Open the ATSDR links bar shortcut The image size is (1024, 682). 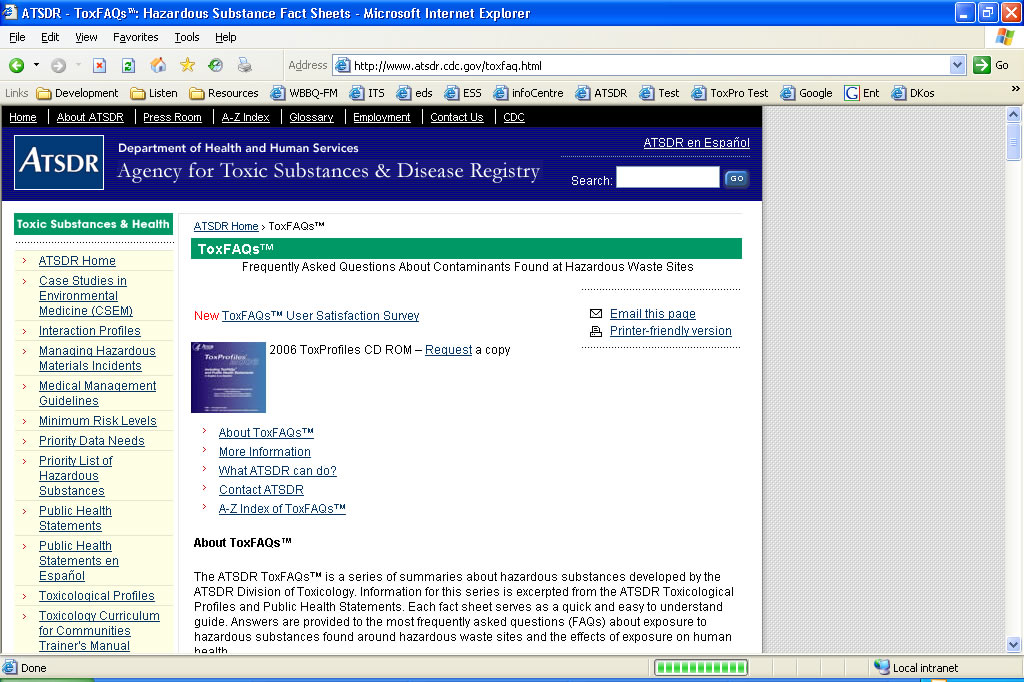click(601, 93)
